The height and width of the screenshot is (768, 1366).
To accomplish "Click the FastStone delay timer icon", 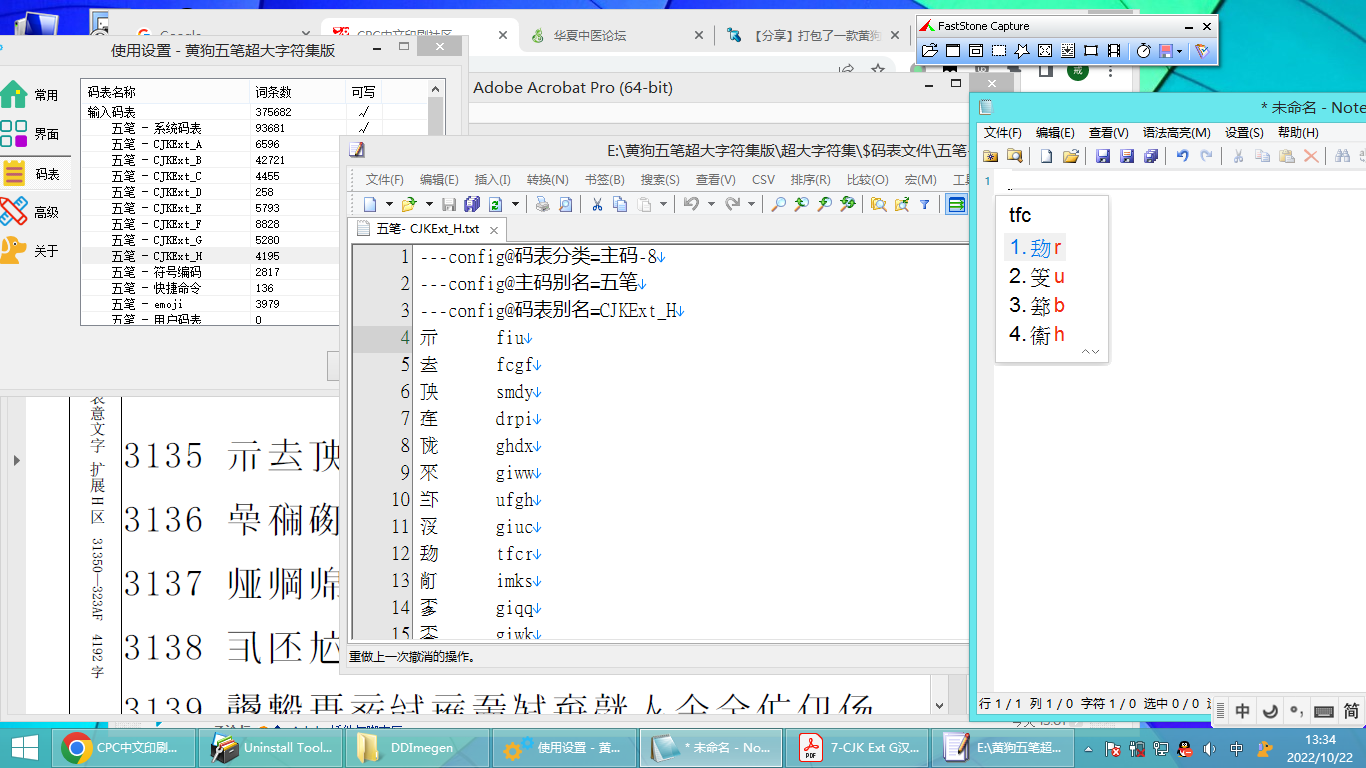I will [x=1143, y=51].
